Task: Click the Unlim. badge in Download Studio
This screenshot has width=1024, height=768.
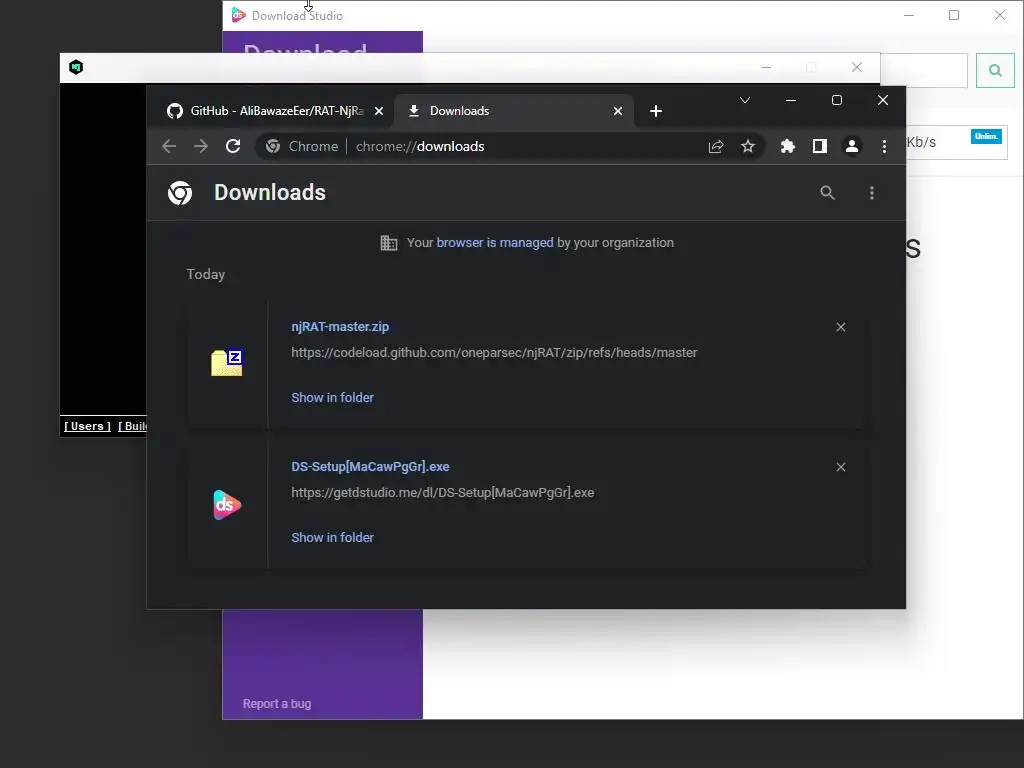Action: (x=986, y=136)
